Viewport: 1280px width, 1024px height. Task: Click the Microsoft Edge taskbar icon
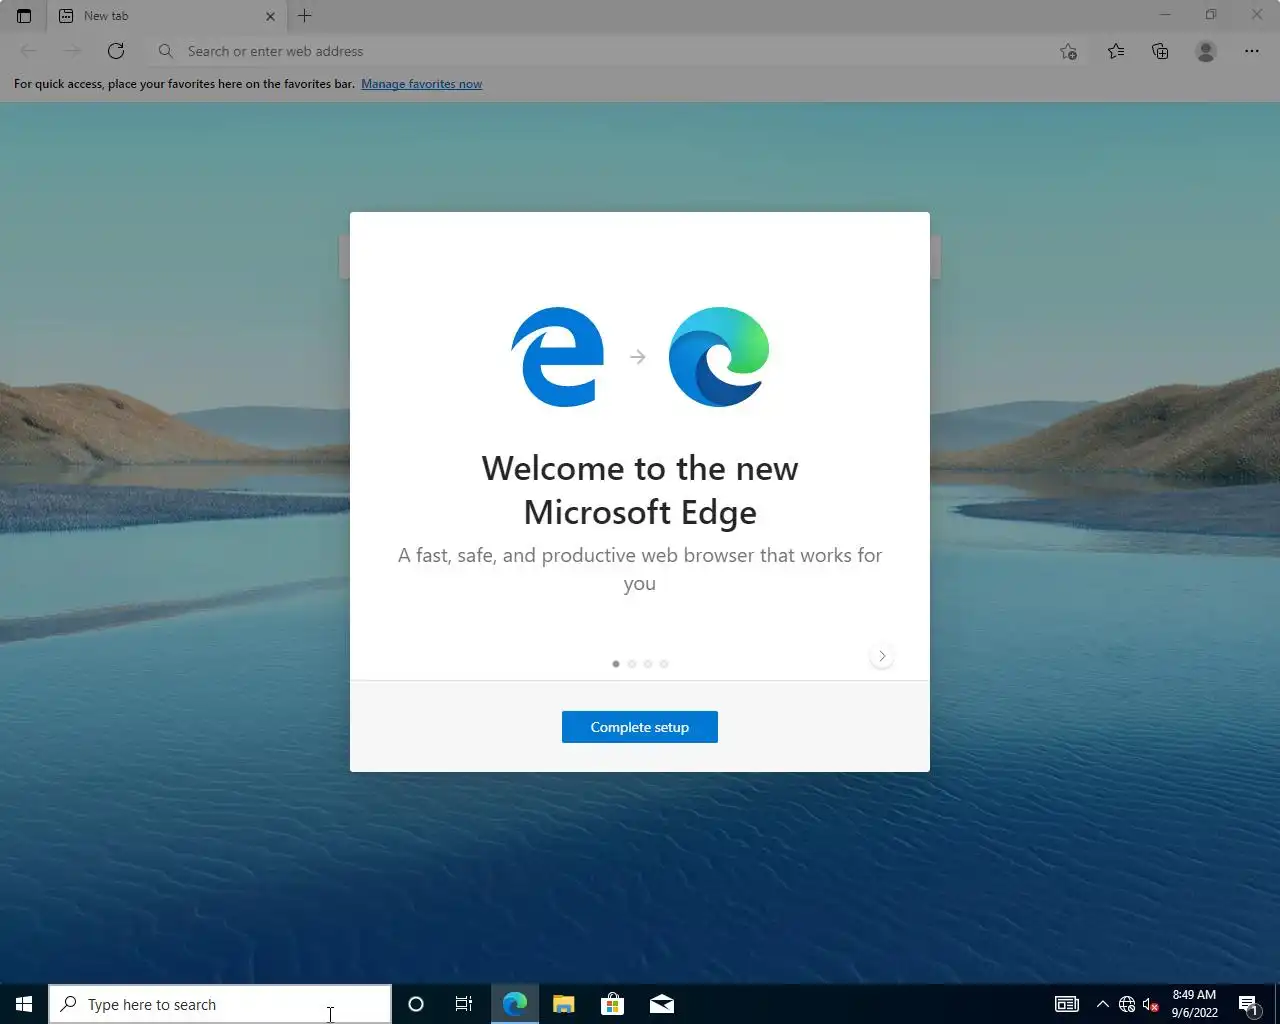[x=515, y=1004]
